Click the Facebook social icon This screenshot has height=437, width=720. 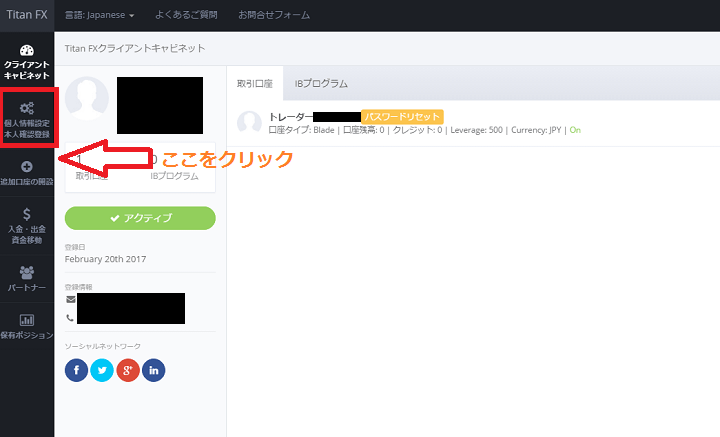pyautogui.click(x=76, y=370)
